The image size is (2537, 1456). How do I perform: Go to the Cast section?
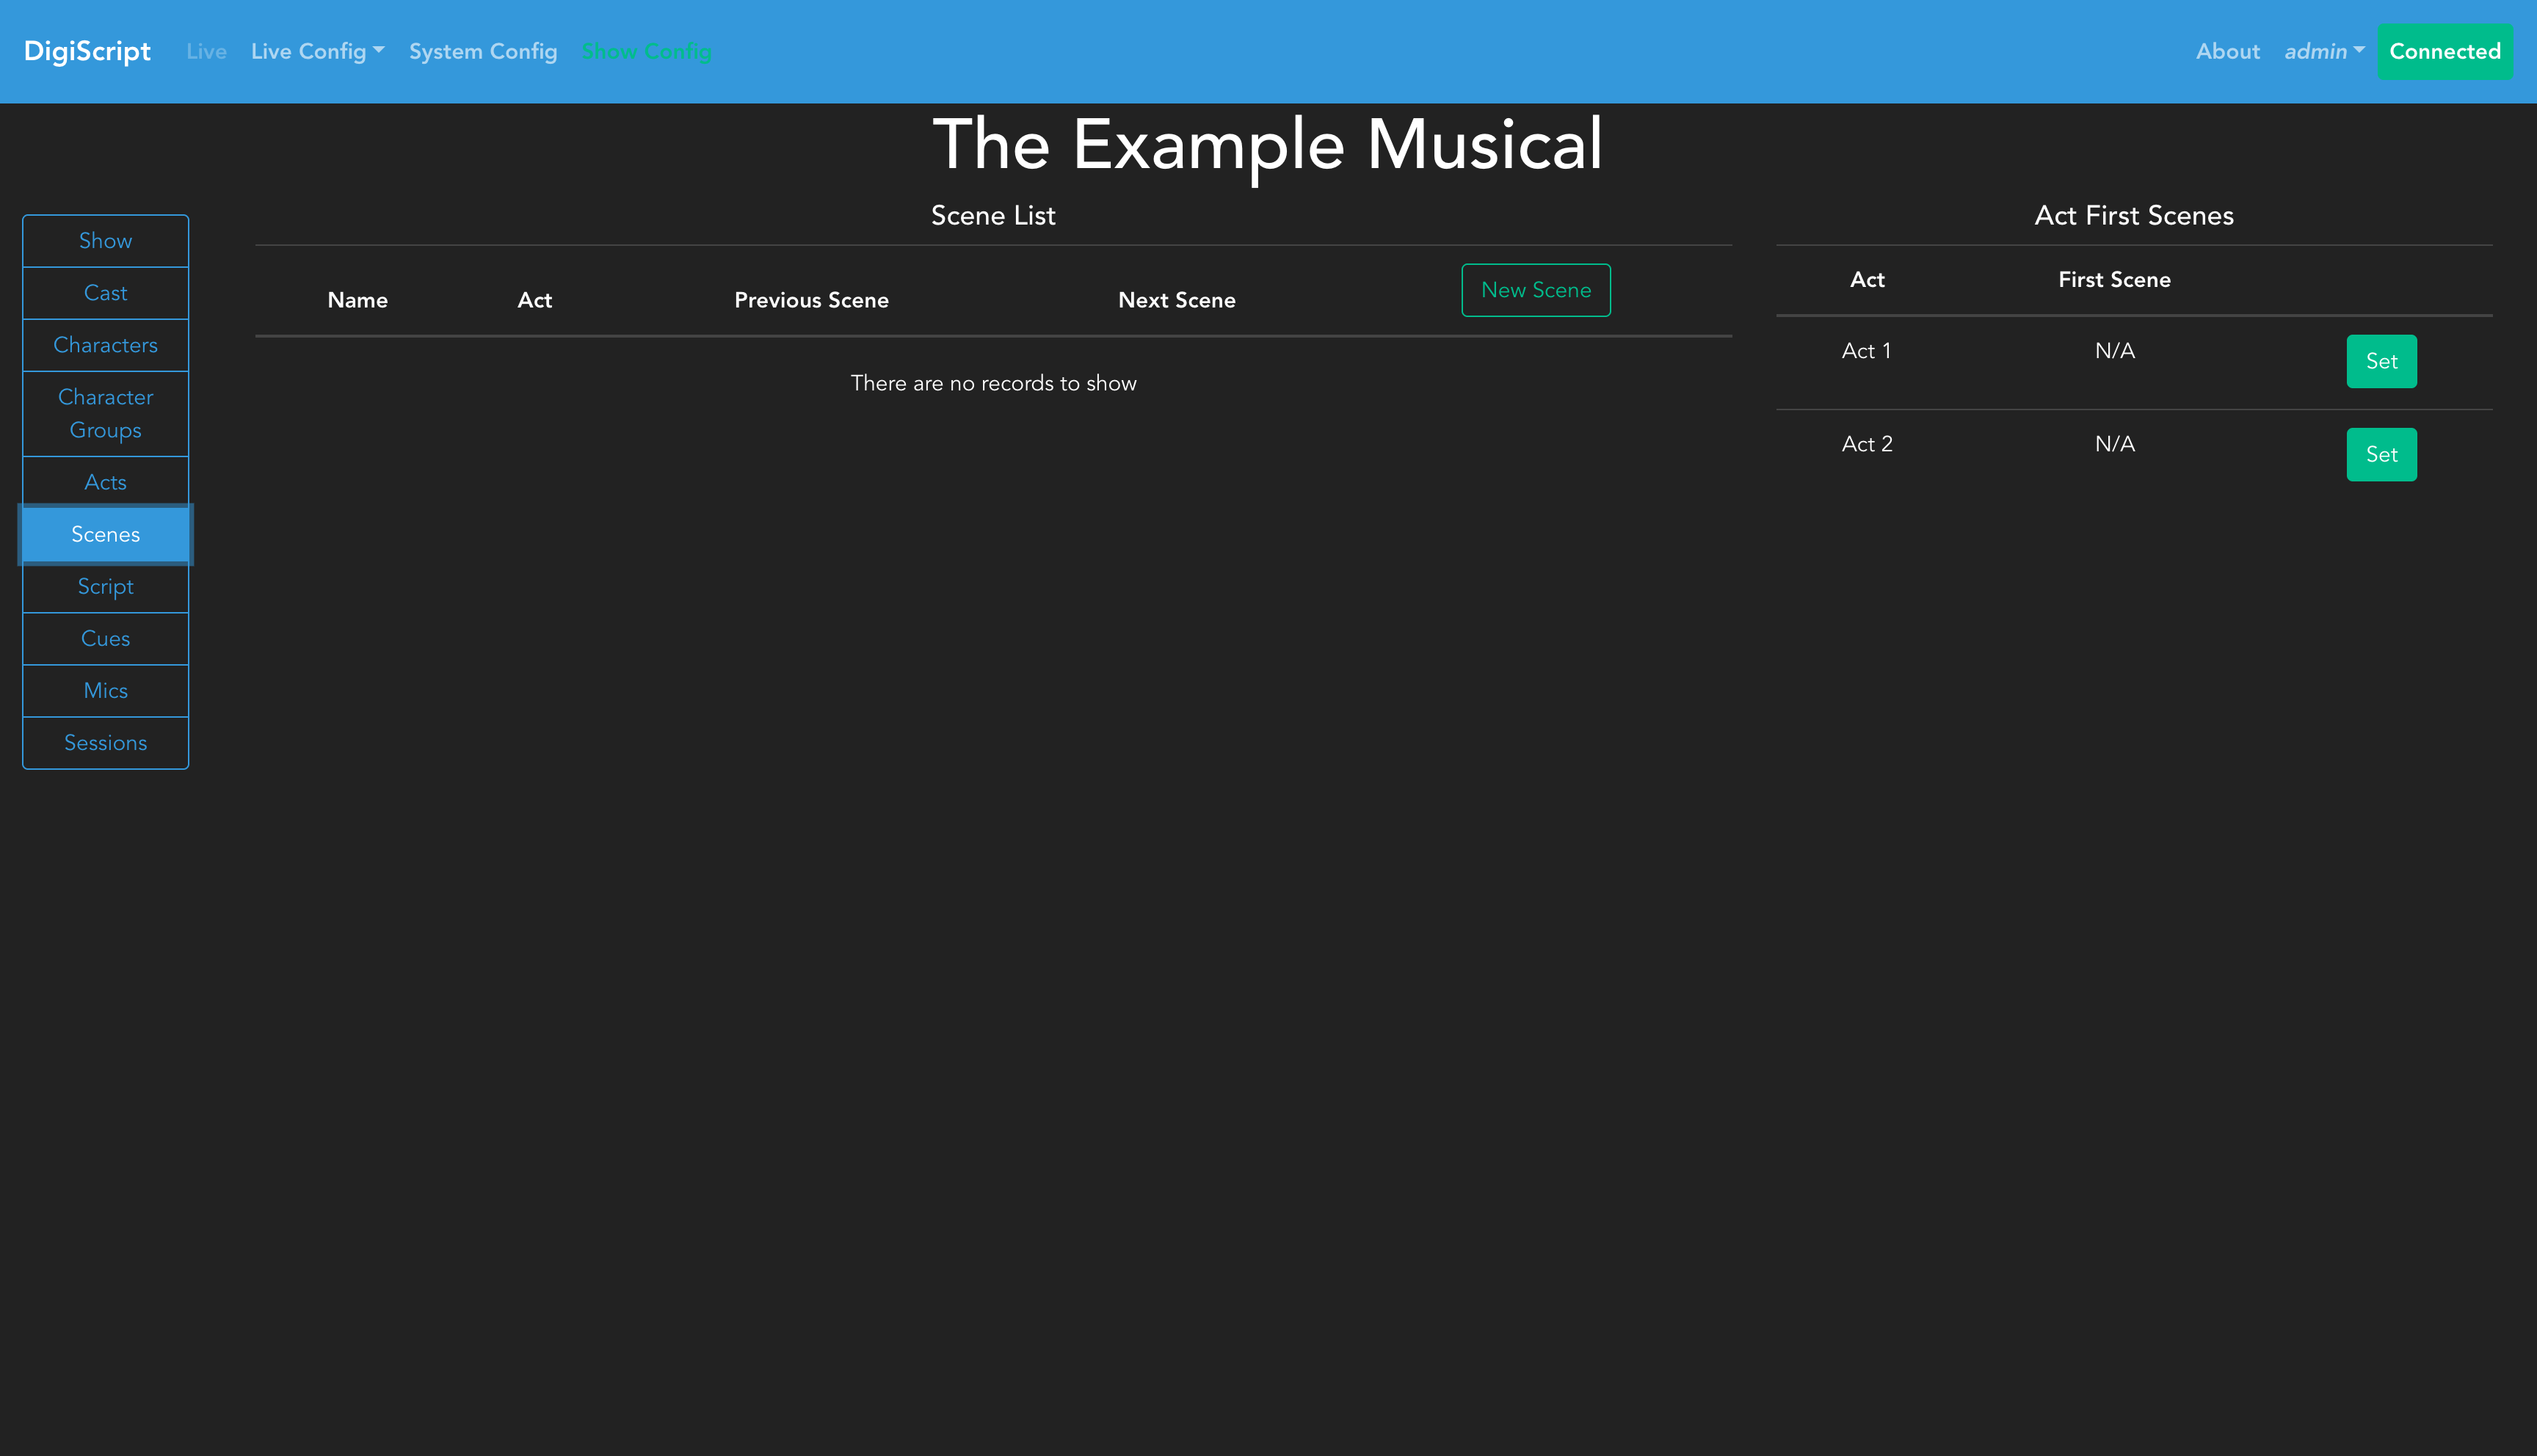point(105,293)
